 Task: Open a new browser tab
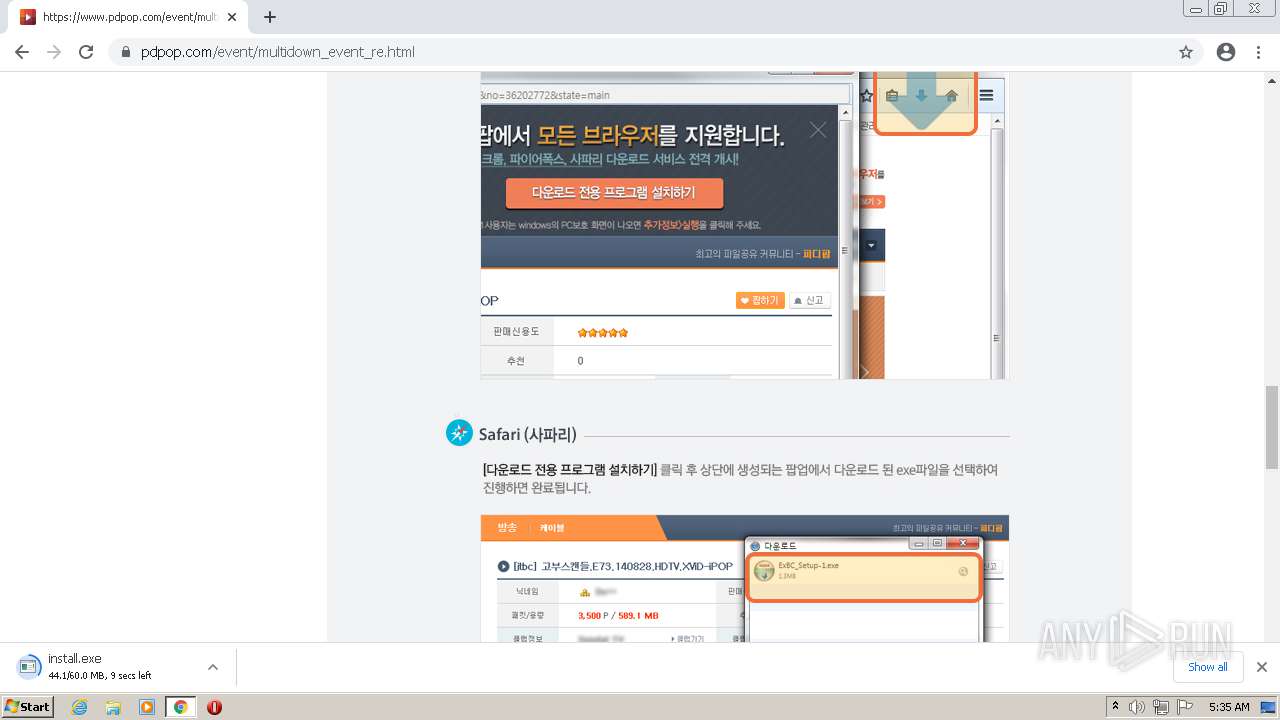[270, 17]
